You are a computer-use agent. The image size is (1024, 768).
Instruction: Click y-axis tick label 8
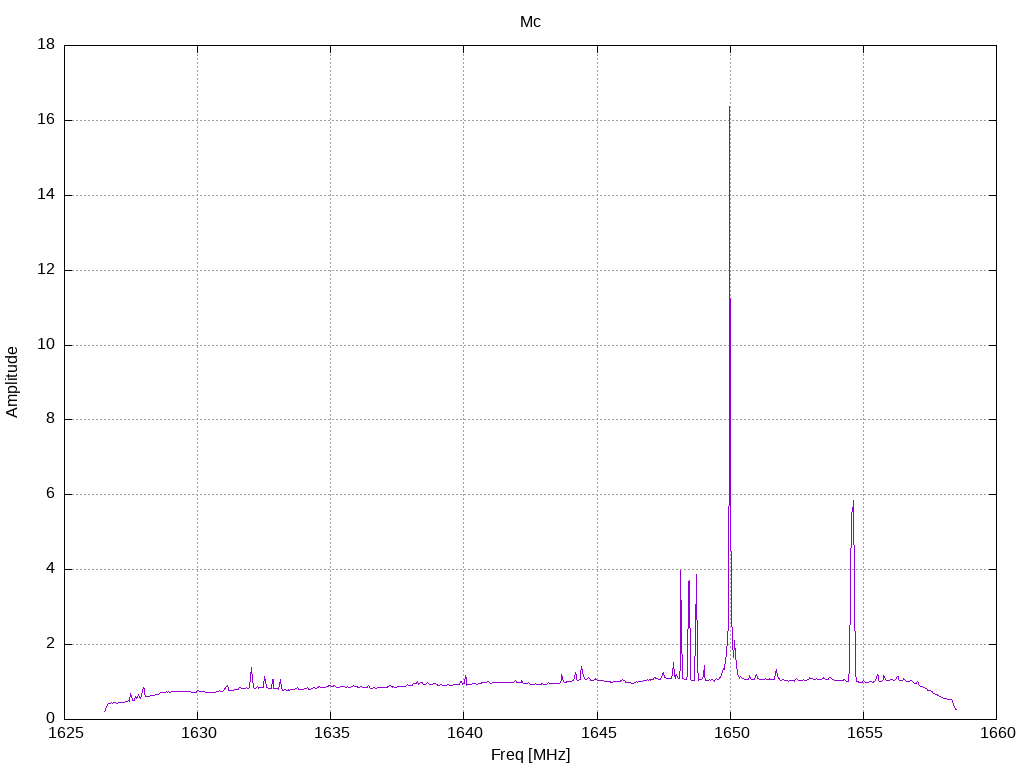point(50,419)
